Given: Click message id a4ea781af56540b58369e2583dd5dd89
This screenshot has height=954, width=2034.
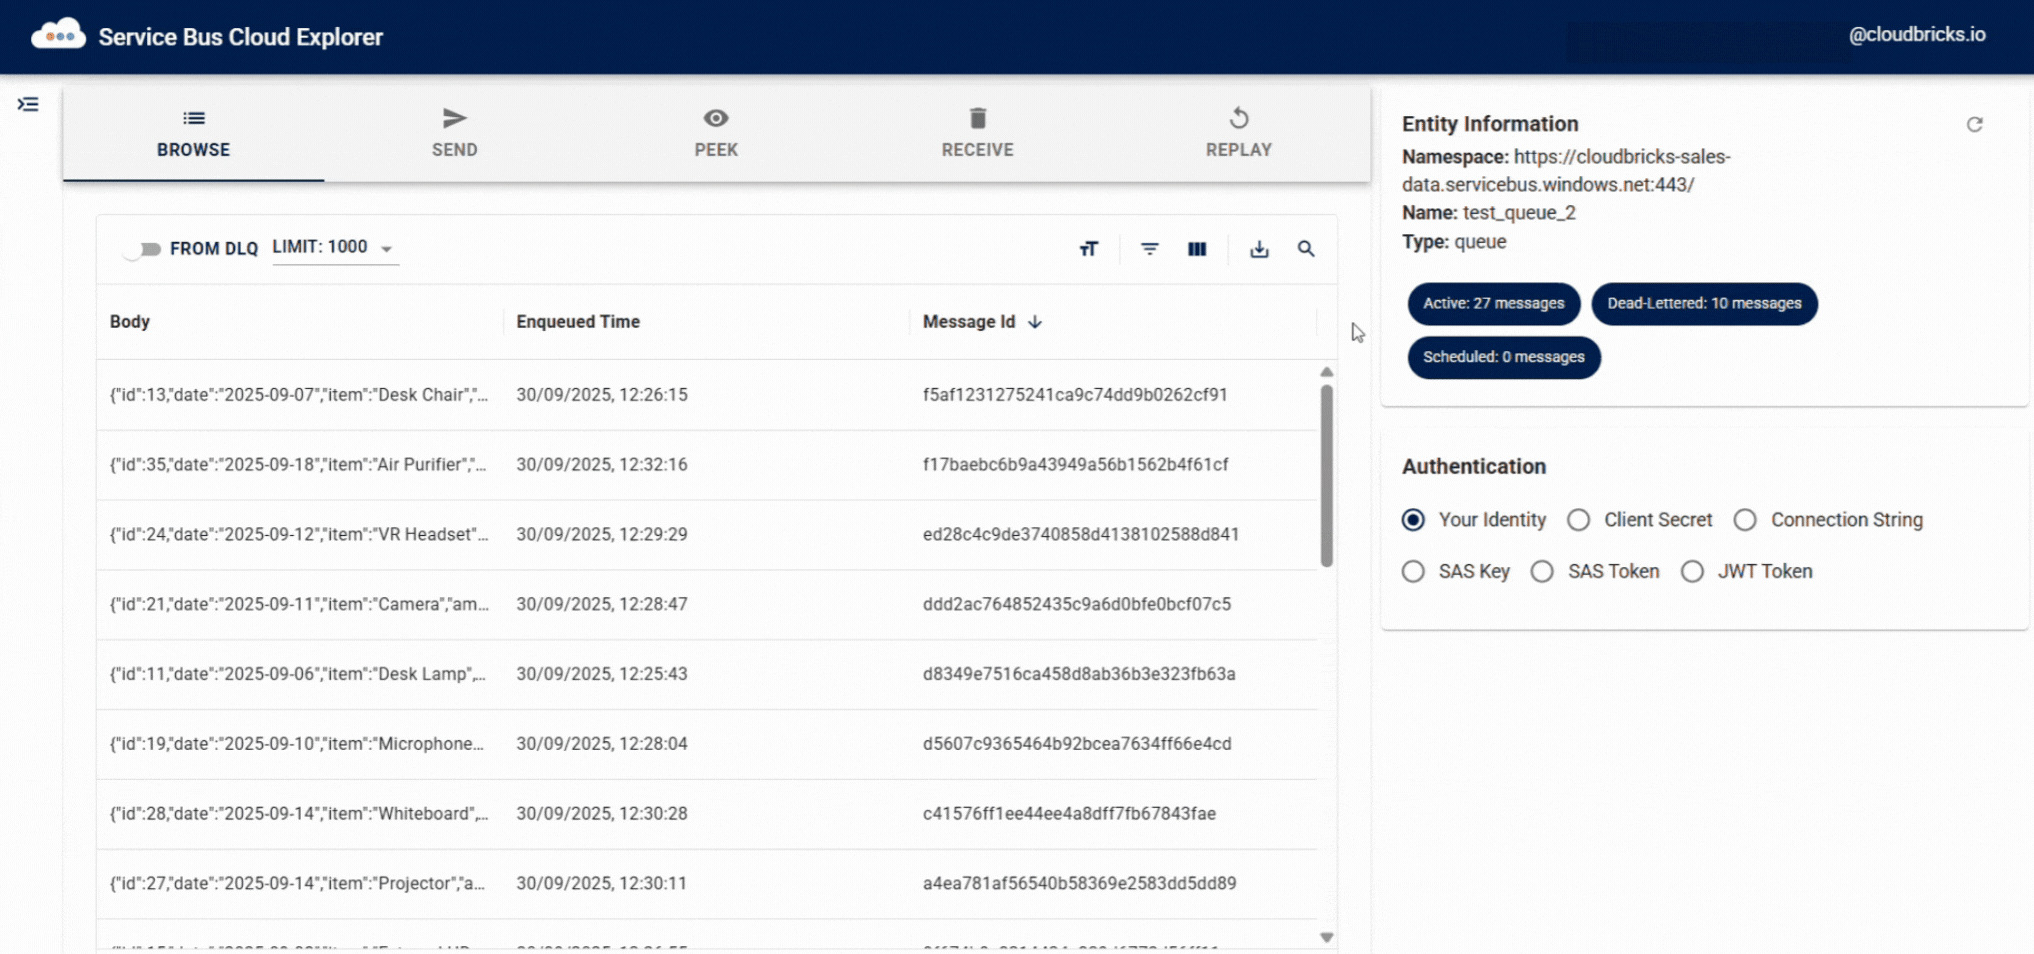Looking at the screenshot, I should [x=1079, y=883].
